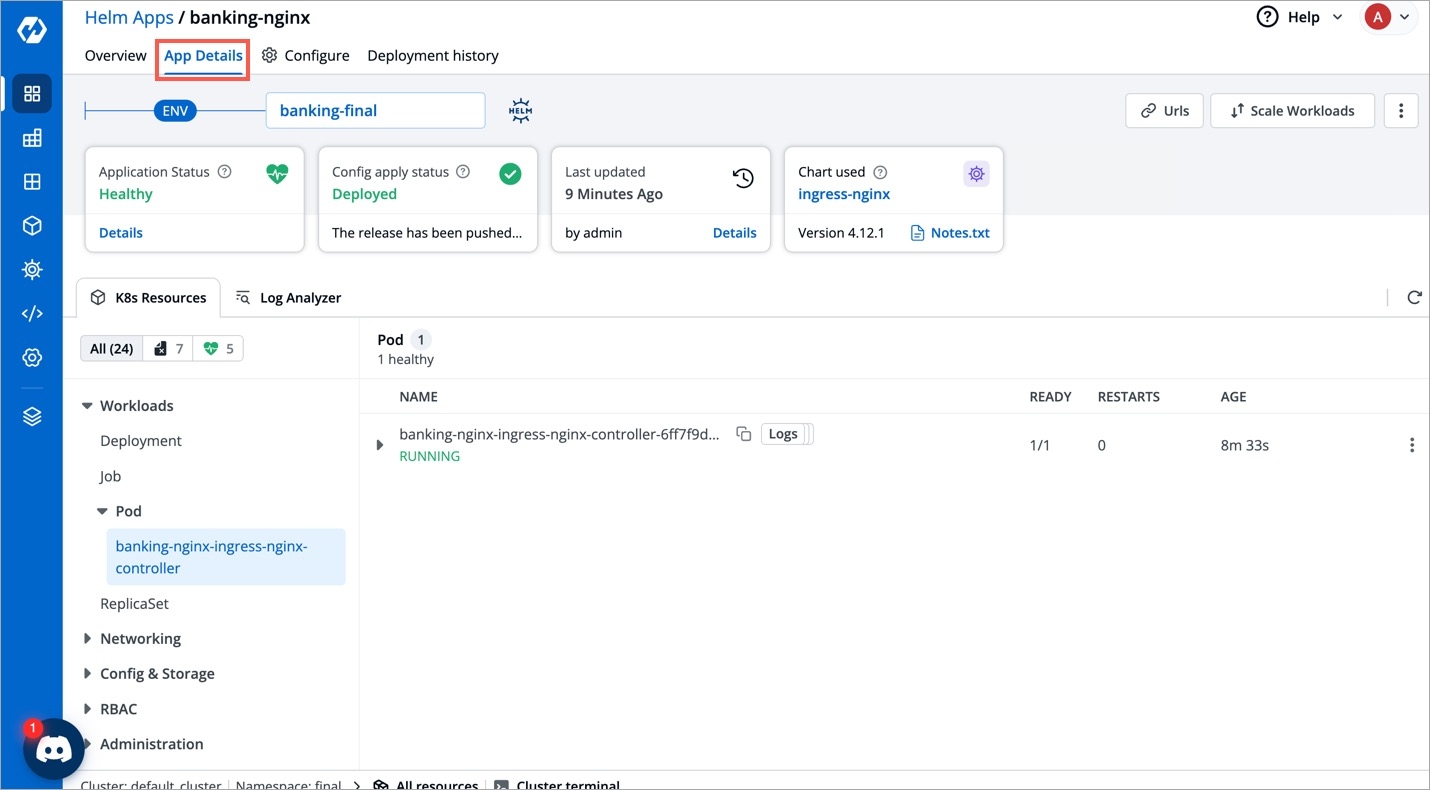The height and width of the screenshot is (790, 1430).
Task: Filter by the 7 hibernated-status chip
Action: (x=168, y=348)
